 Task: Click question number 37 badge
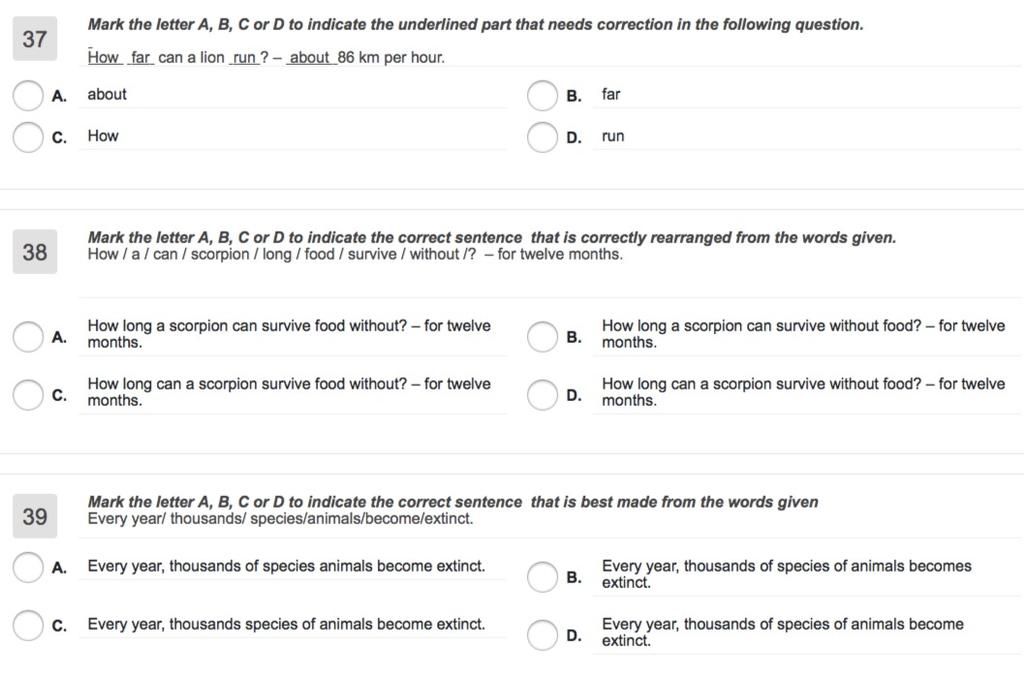click(x=35, y=39)
